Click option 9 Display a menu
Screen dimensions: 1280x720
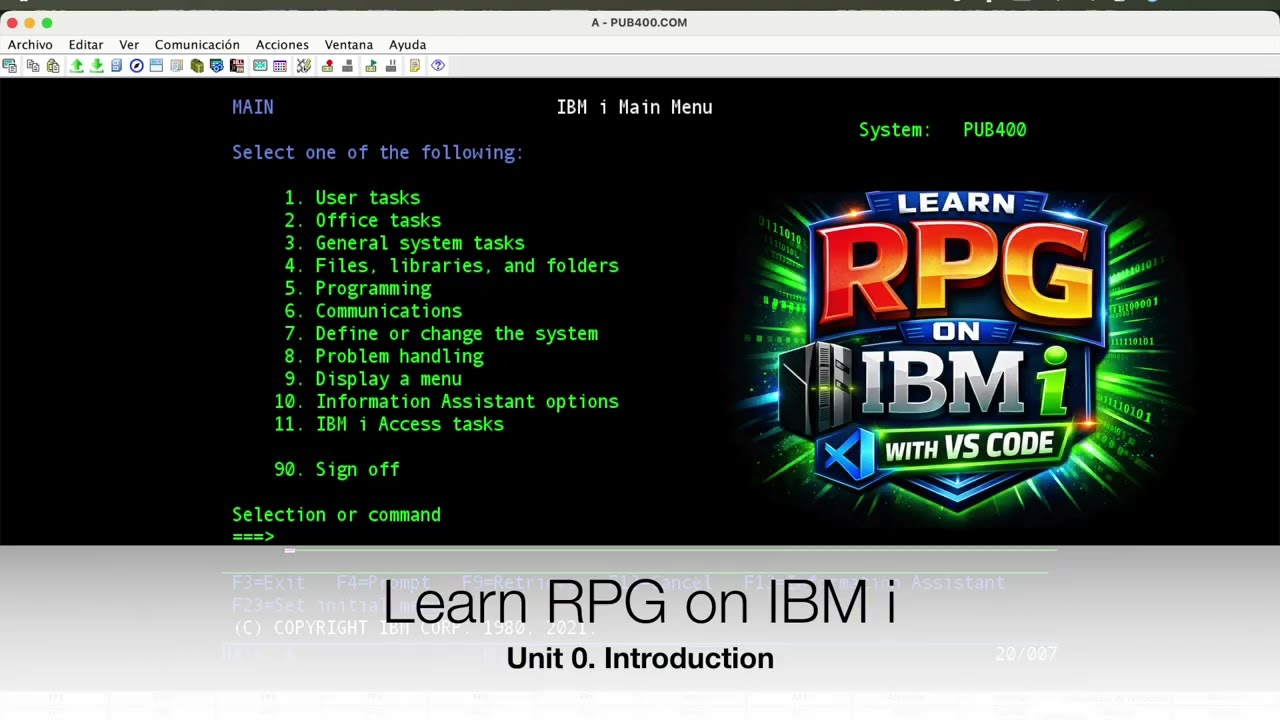[x=373, y=379]
